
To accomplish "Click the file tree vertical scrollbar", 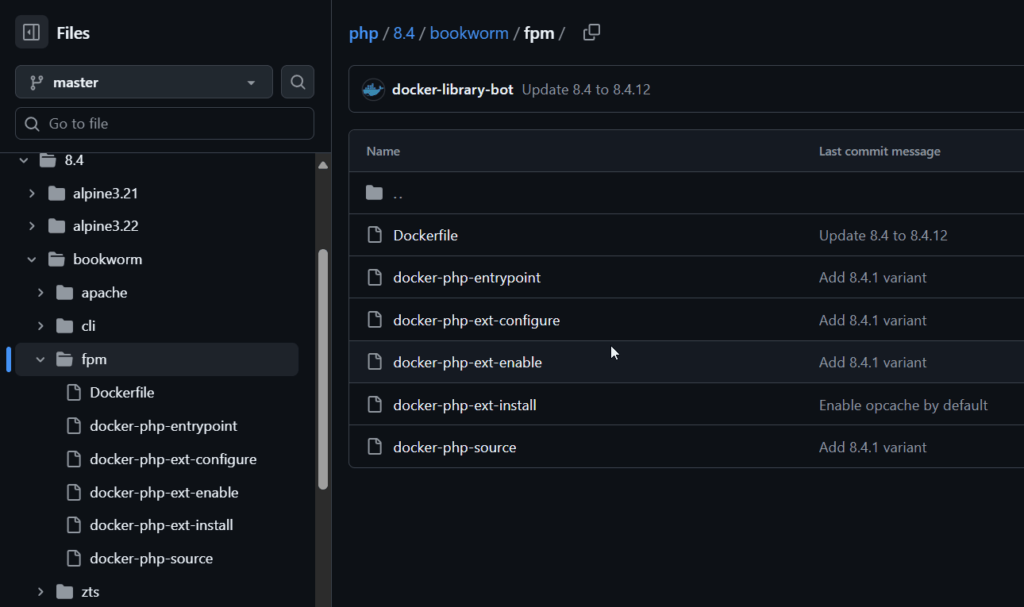I will (323, 370).
